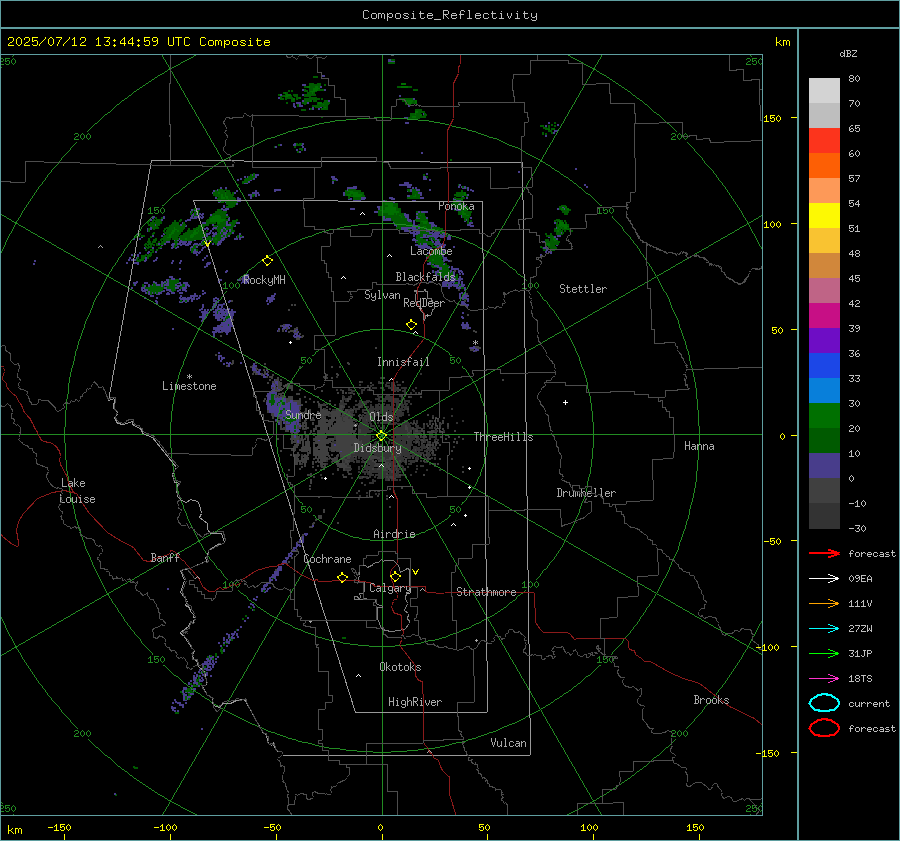Click the Lacombe town label
Screen dimensions: 900x841
click(431, 251)
